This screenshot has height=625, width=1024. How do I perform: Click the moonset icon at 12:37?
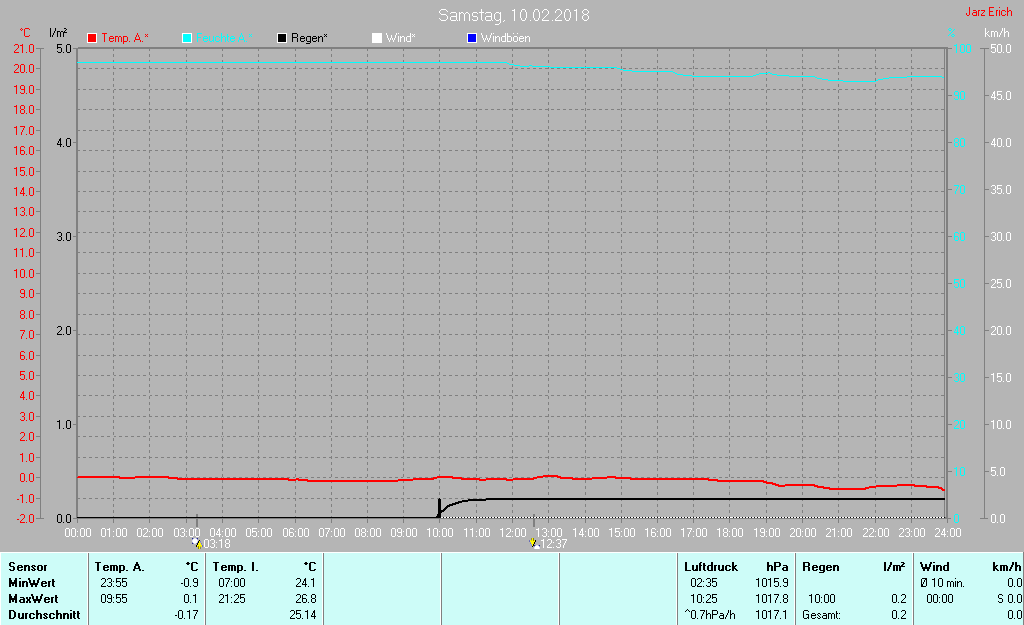pyautogui.click(x=534, y=543)
